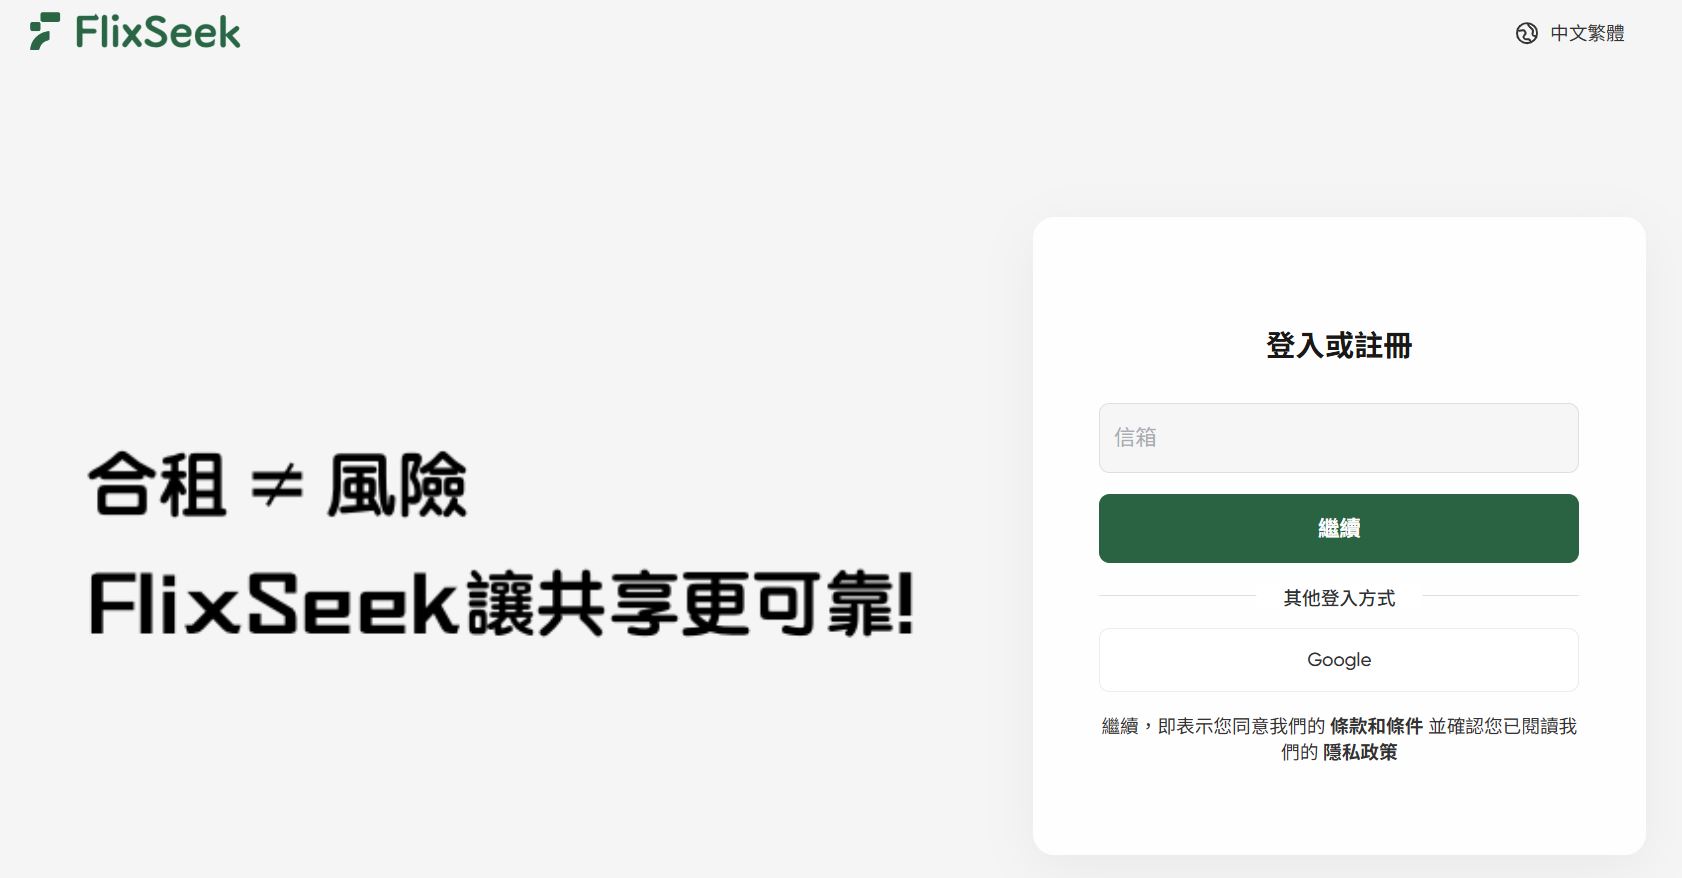Focus the 信箱 email input field

coord(1338,438)
